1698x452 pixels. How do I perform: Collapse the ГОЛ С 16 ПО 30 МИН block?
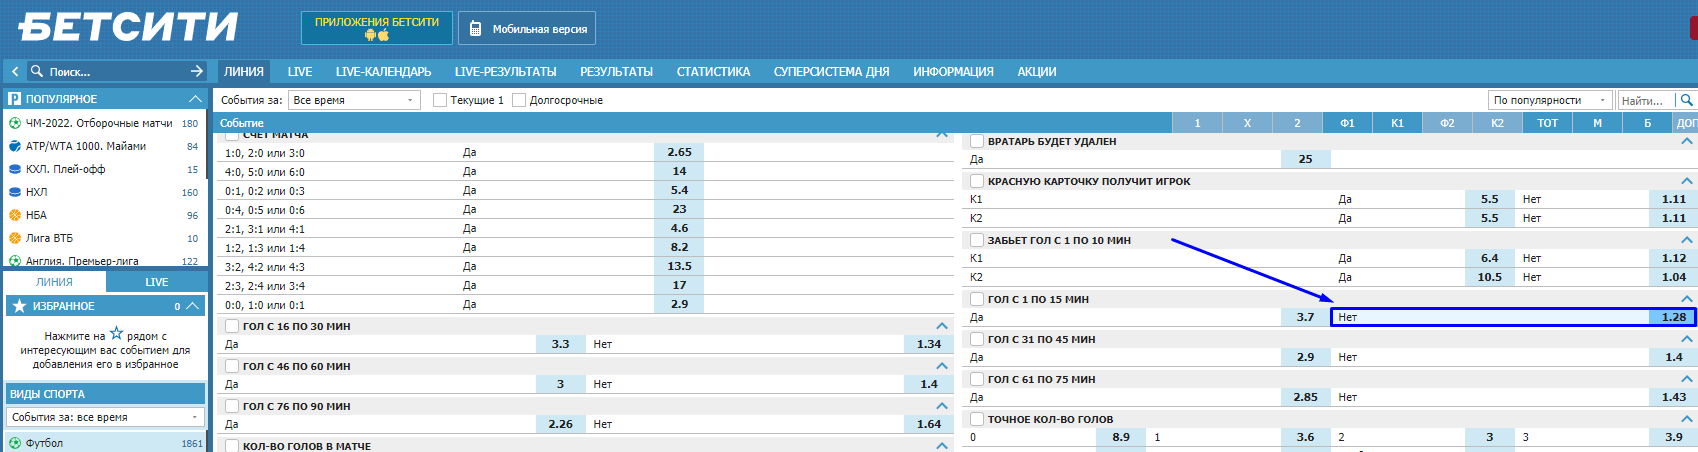pos(942,326)
